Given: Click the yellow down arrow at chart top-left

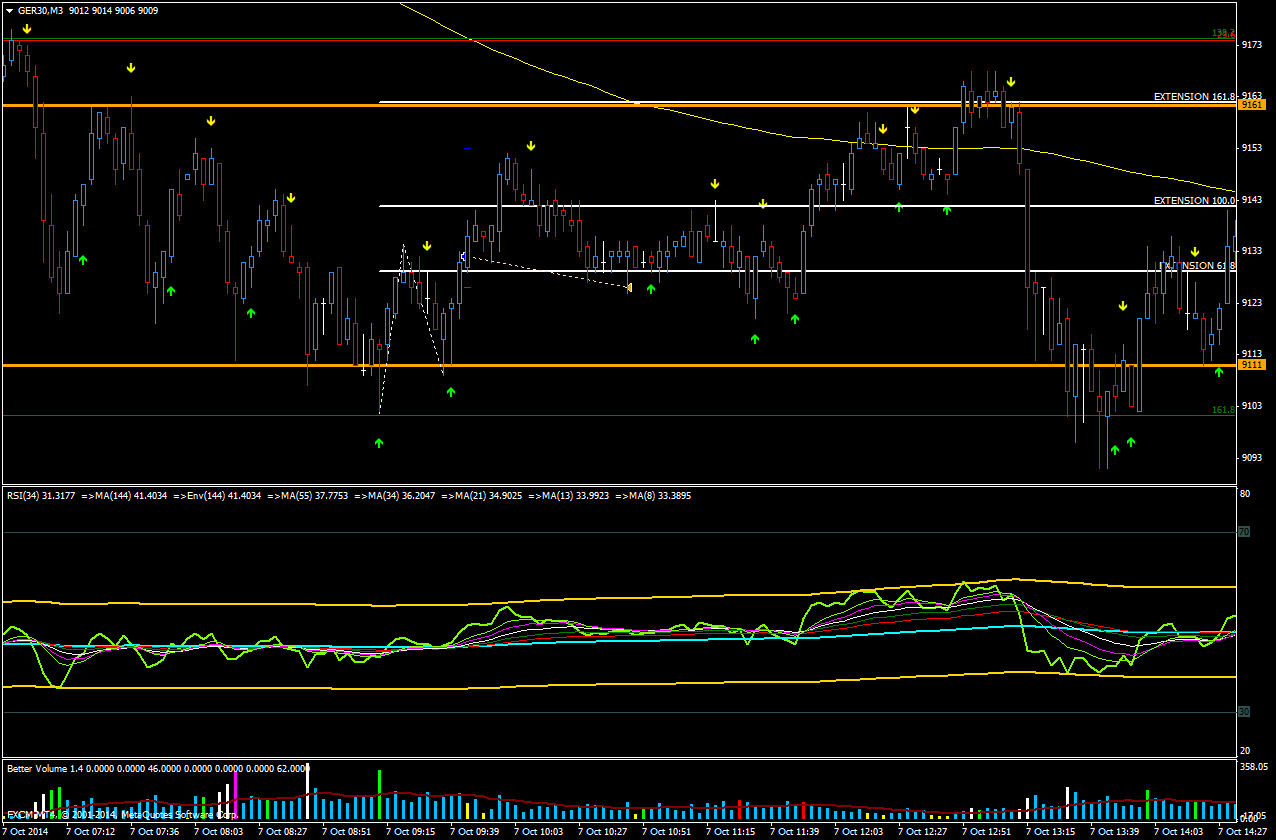Looking at the screenshot, I should 27,29.
